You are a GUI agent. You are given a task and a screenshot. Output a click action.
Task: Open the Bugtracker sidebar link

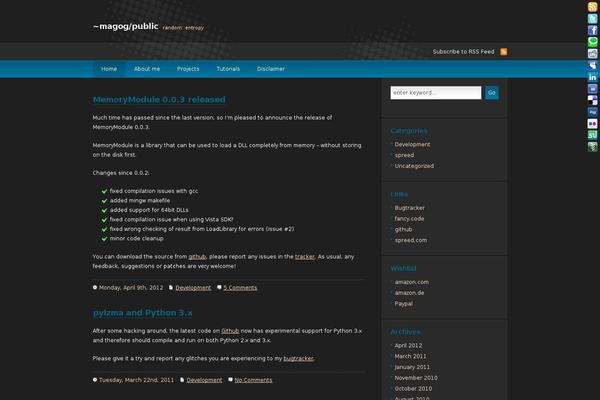pos(409,208)
